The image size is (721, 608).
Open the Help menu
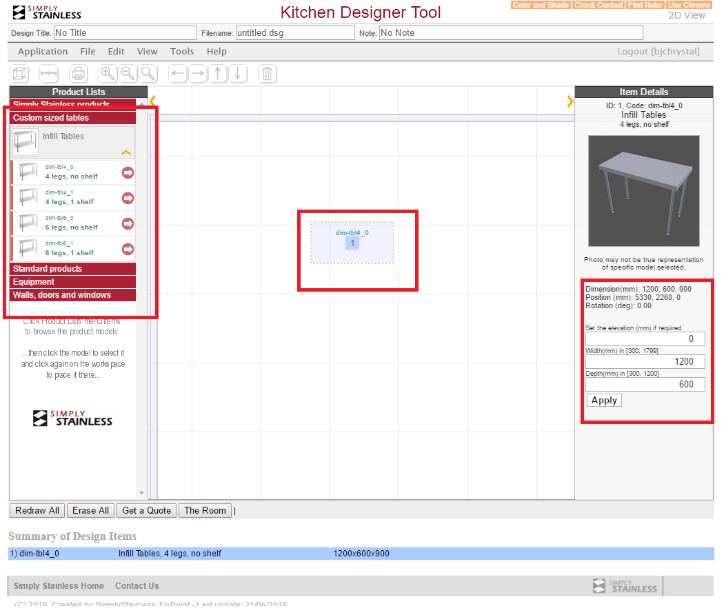click(x=217, y=52)
